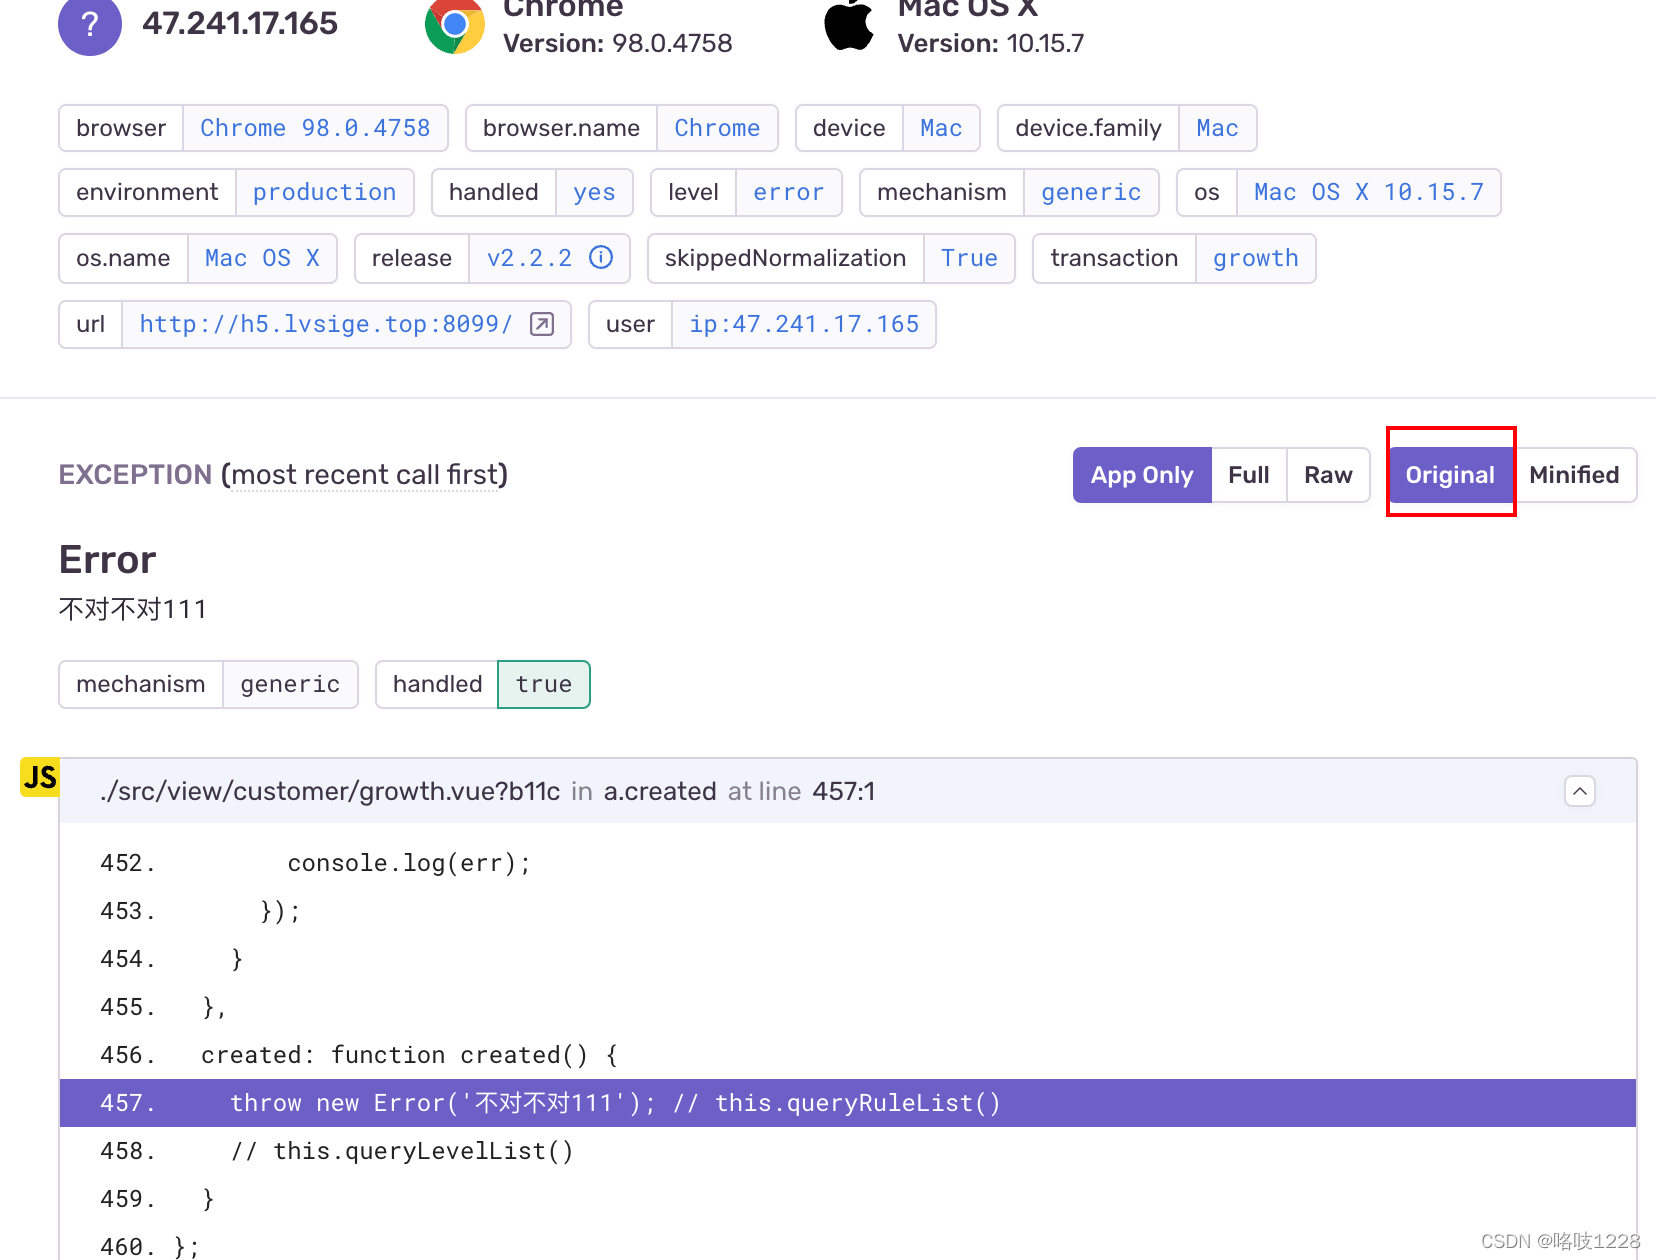Viewport: 1656px width, 1260px height.
Task: Click skippedNormalization True tag value
Action: 969,258
